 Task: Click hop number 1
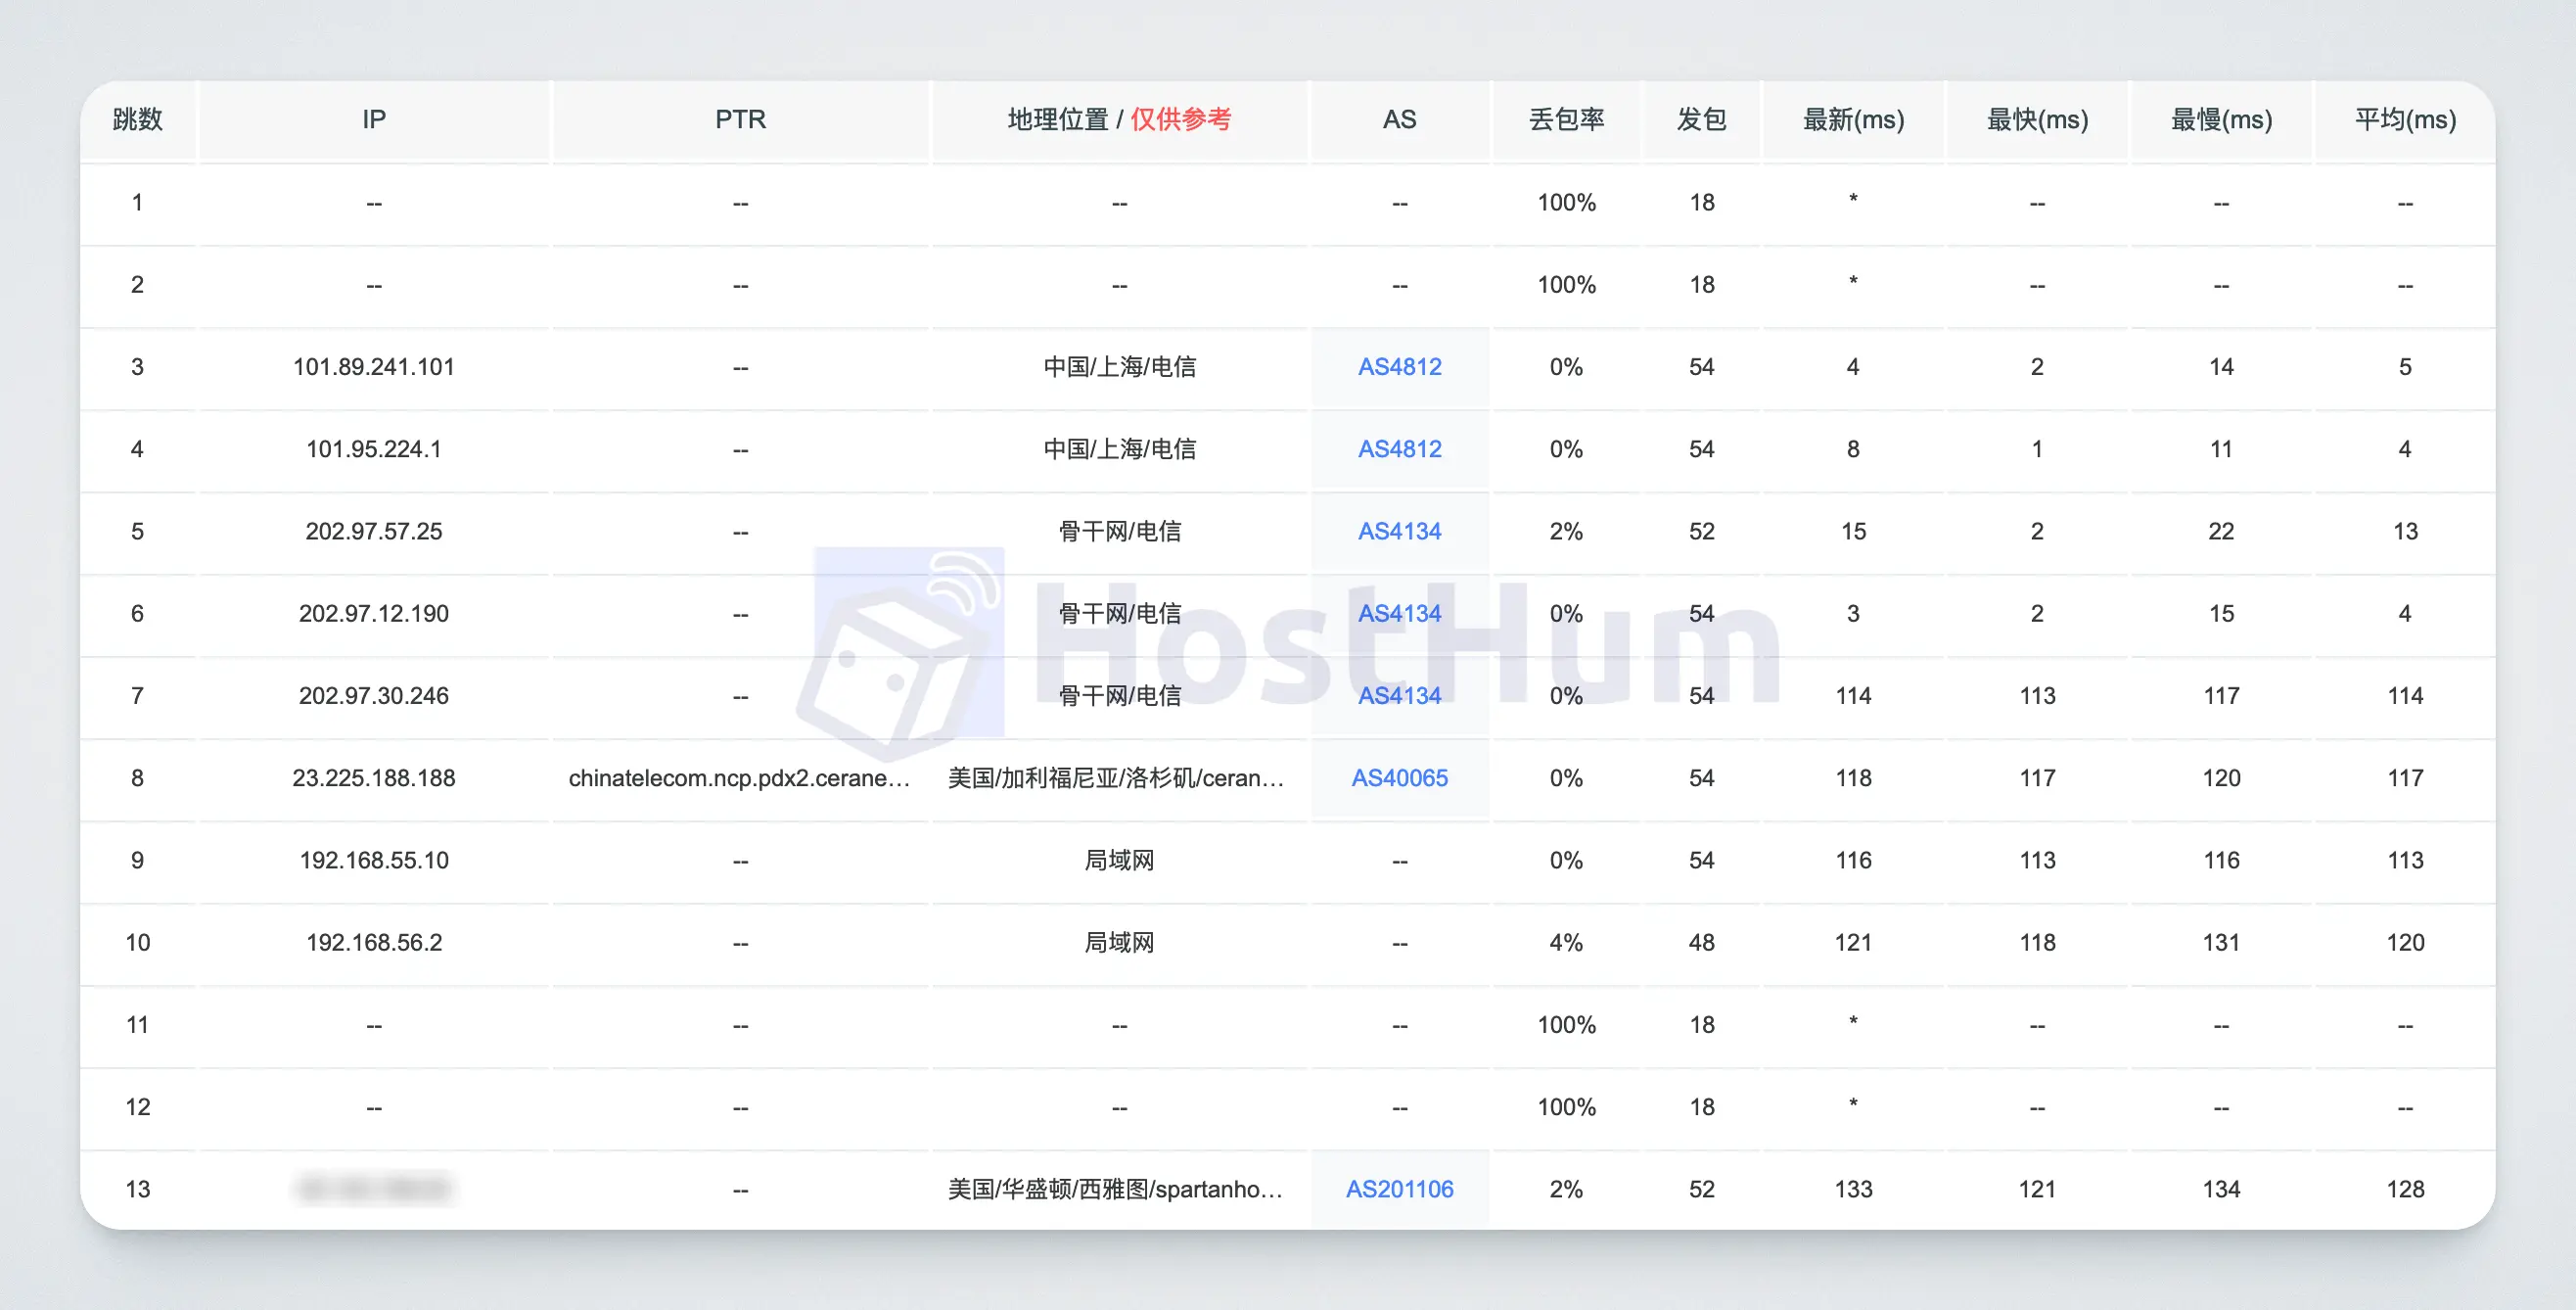tap(137, 202)
